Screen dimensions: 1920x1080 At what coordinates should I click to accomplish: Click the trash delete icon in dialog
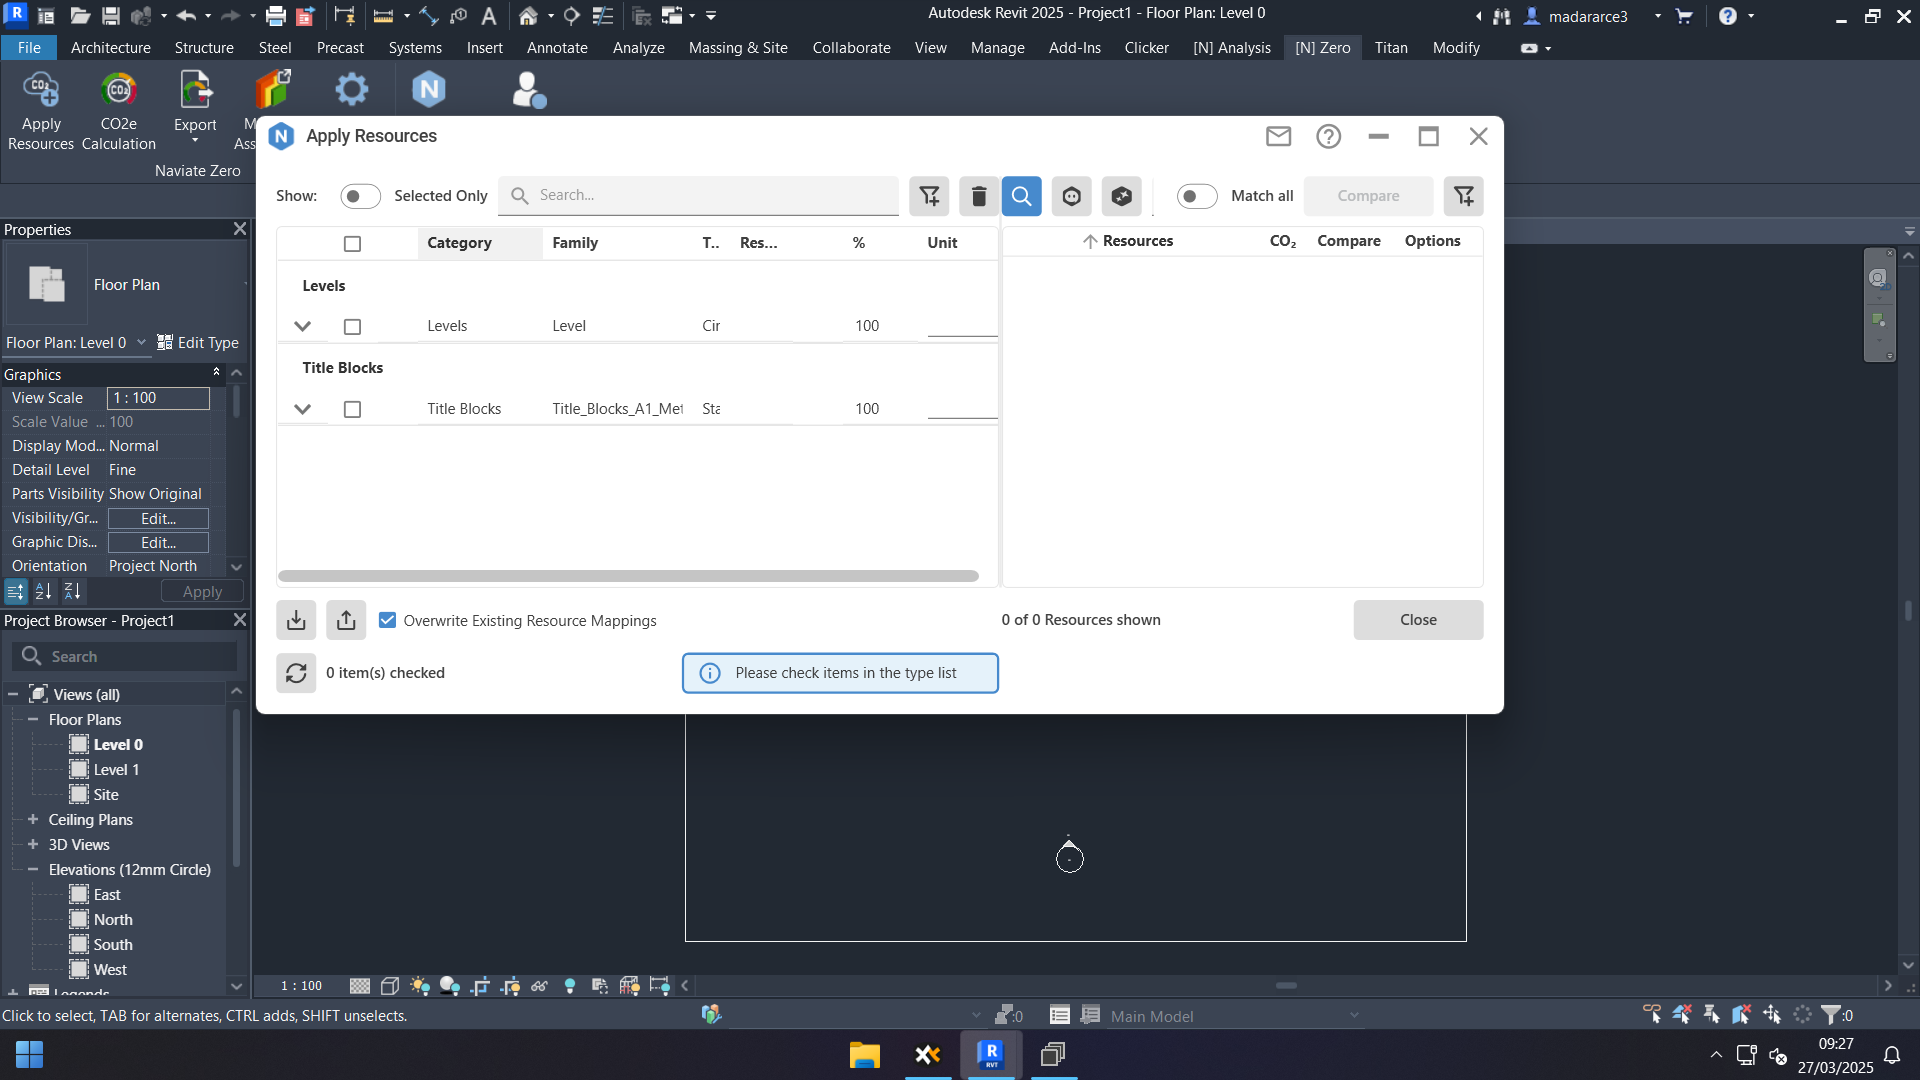979,196
